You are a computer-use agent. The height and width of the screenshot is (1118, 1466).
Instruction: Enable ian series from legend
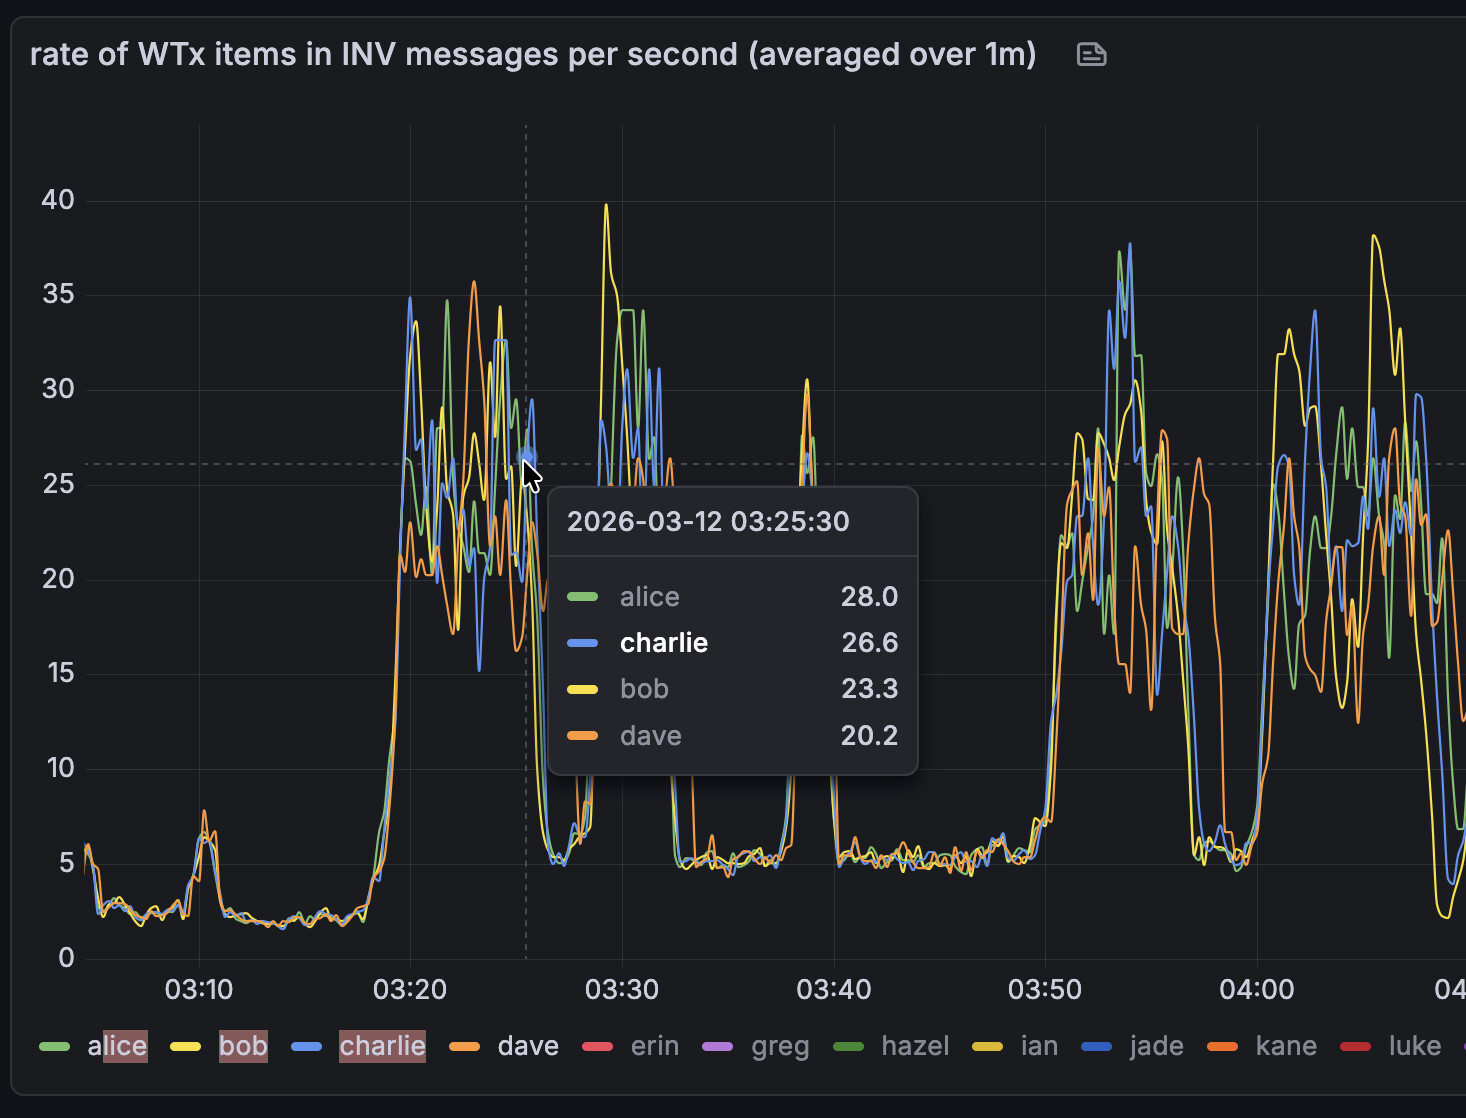tap(1039, 1046)
